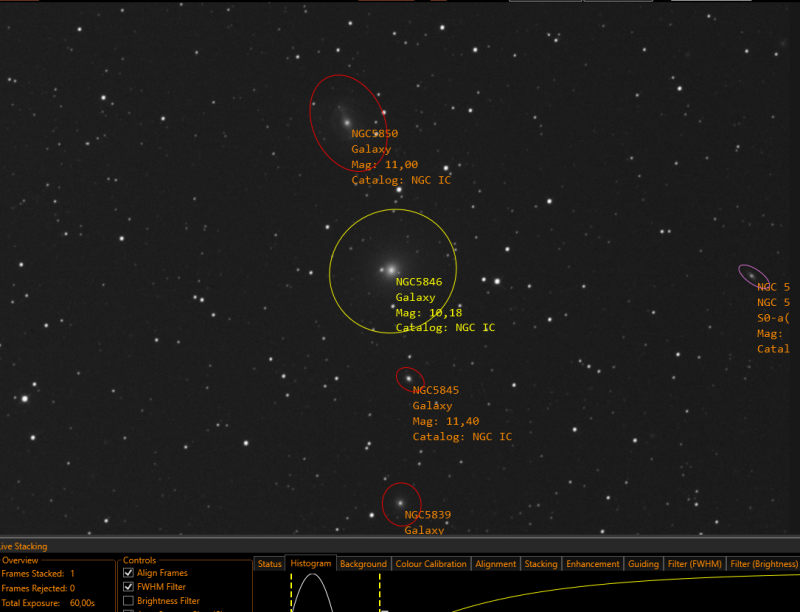Open the Background tab

(x=363, y=564)
